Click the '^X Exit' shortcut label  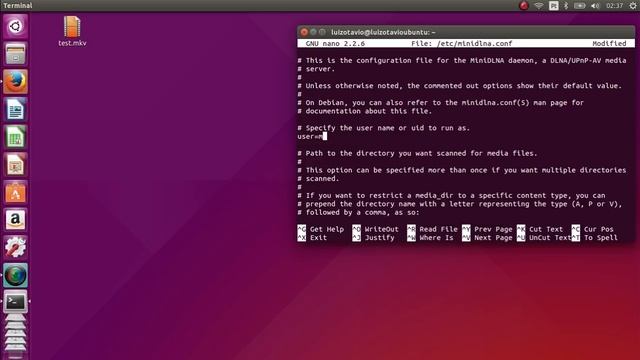[312, 238]
